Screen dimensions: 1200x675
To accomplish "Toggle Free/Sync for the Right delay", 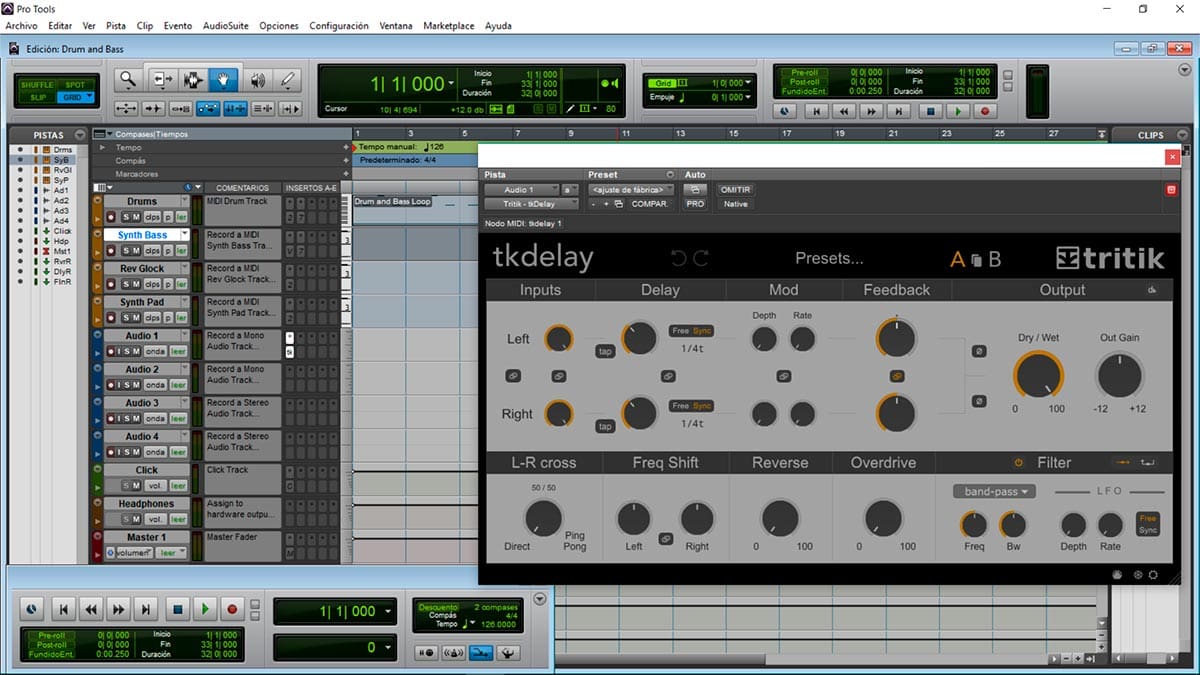I will tap(692, 406).
